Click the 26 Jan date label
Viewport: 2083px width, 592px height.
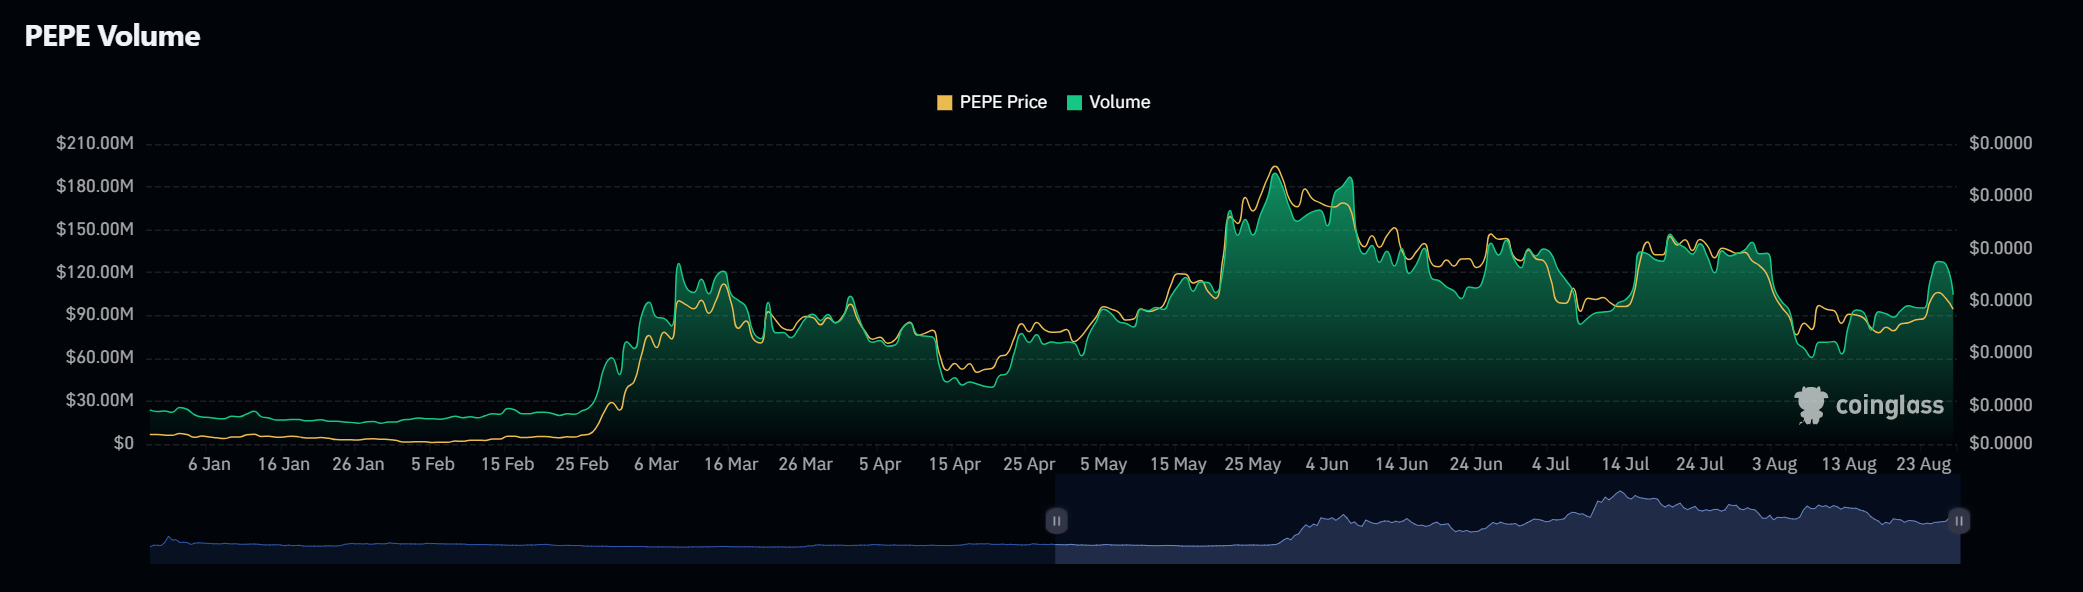(358, 464)
